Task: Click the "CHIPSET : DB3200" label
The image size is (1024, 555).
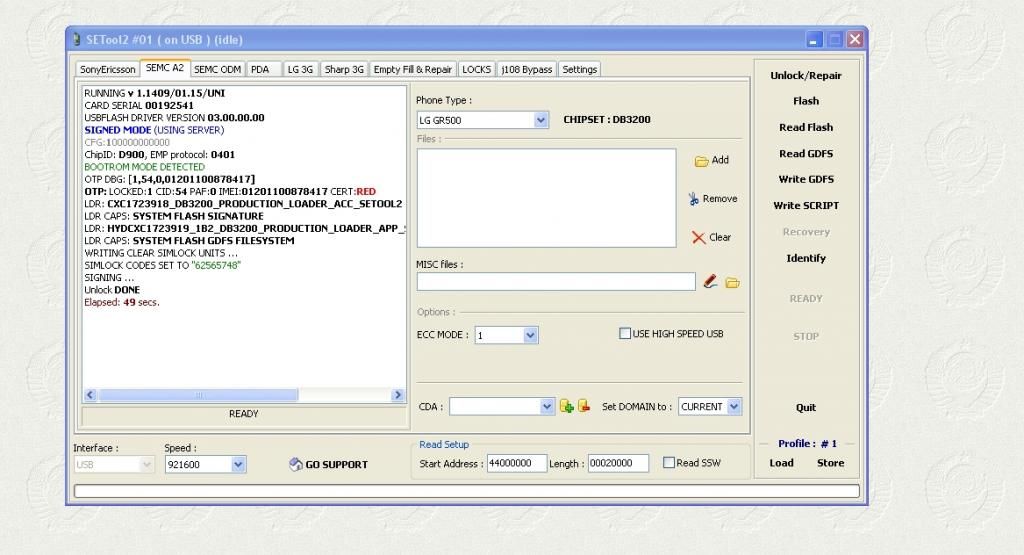Action: point(607,120)
